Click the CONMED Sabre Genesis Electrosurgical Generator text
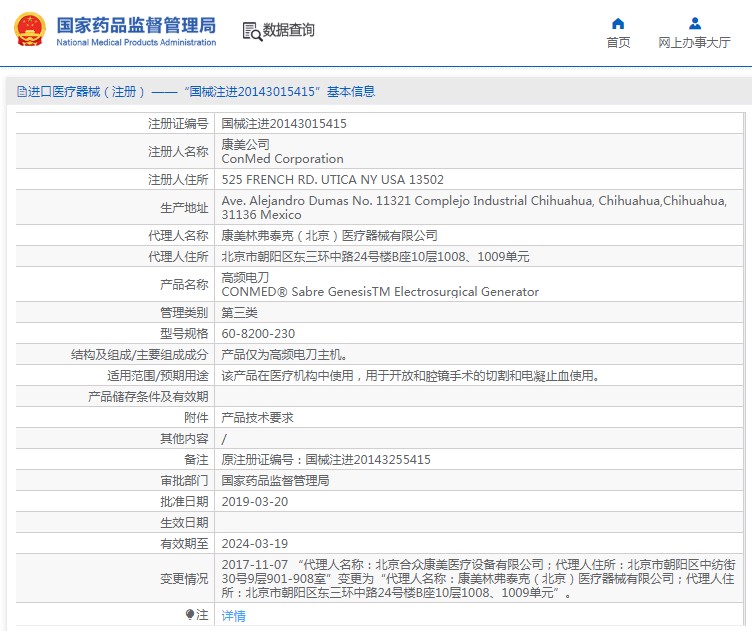Screen dimensions: 752x631 (380, 292)
